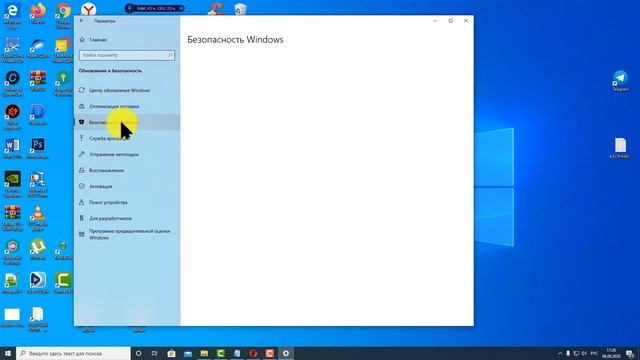Open Firefox desktop shortcut
The height and width of the screenshot is (360, 640).
tap(38, 14)
